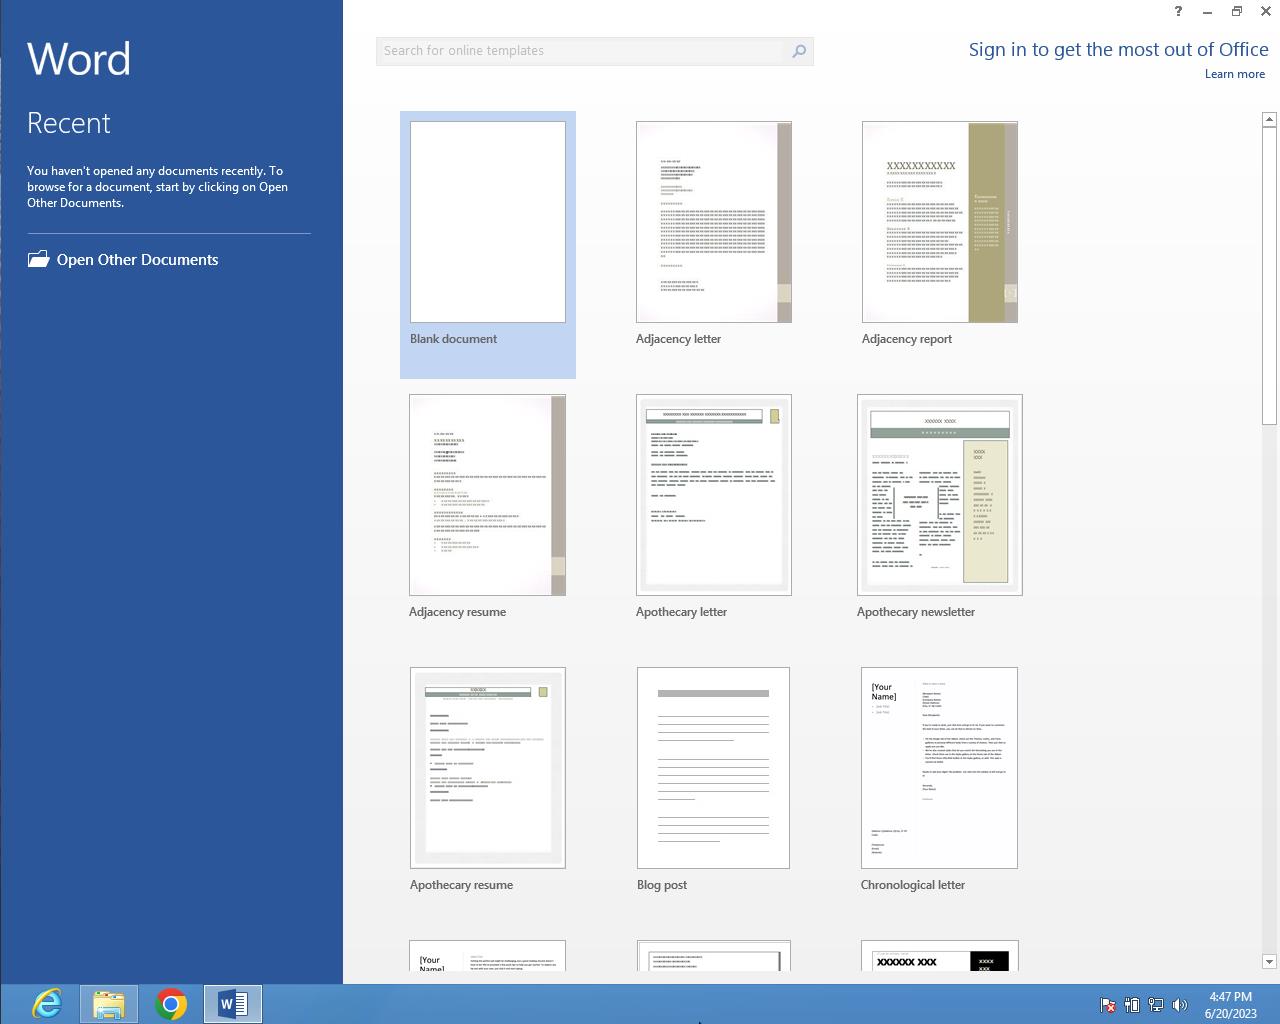Open the Blog post template
Image resolution: width=1280 pixels, height=1024 pixels.
click(713, 768)
